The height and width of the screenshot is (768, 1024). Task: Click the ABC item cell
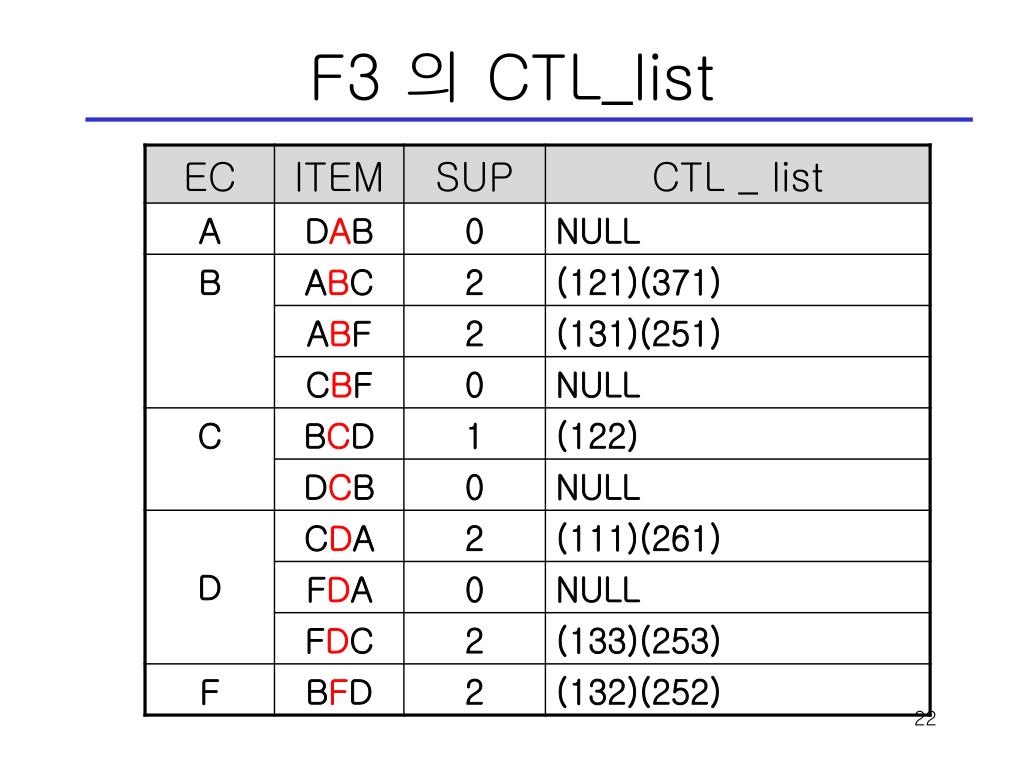pyautogui.click(x=339, y=281)
